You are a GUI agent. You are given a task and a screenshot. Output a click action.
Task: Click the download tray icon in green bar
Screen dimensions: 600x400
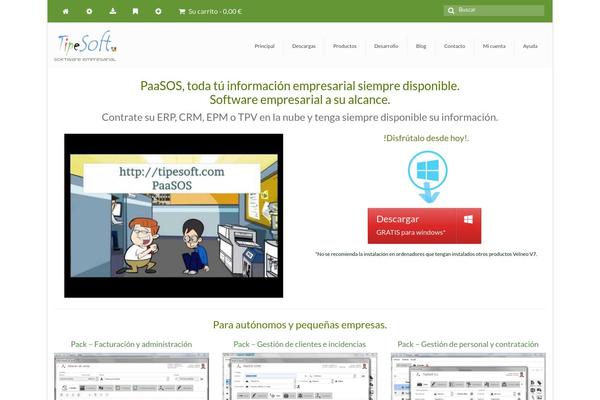pos(112,11)
